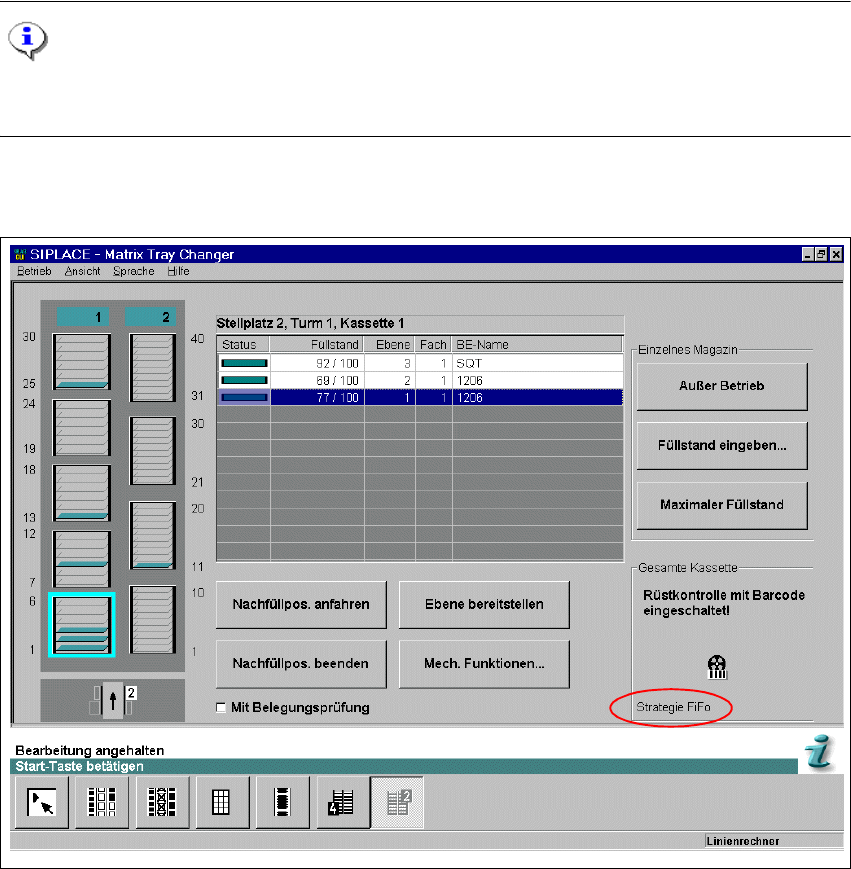Open the Sprache menu
This screenshot has width=851, height=869.
(134, 271)
